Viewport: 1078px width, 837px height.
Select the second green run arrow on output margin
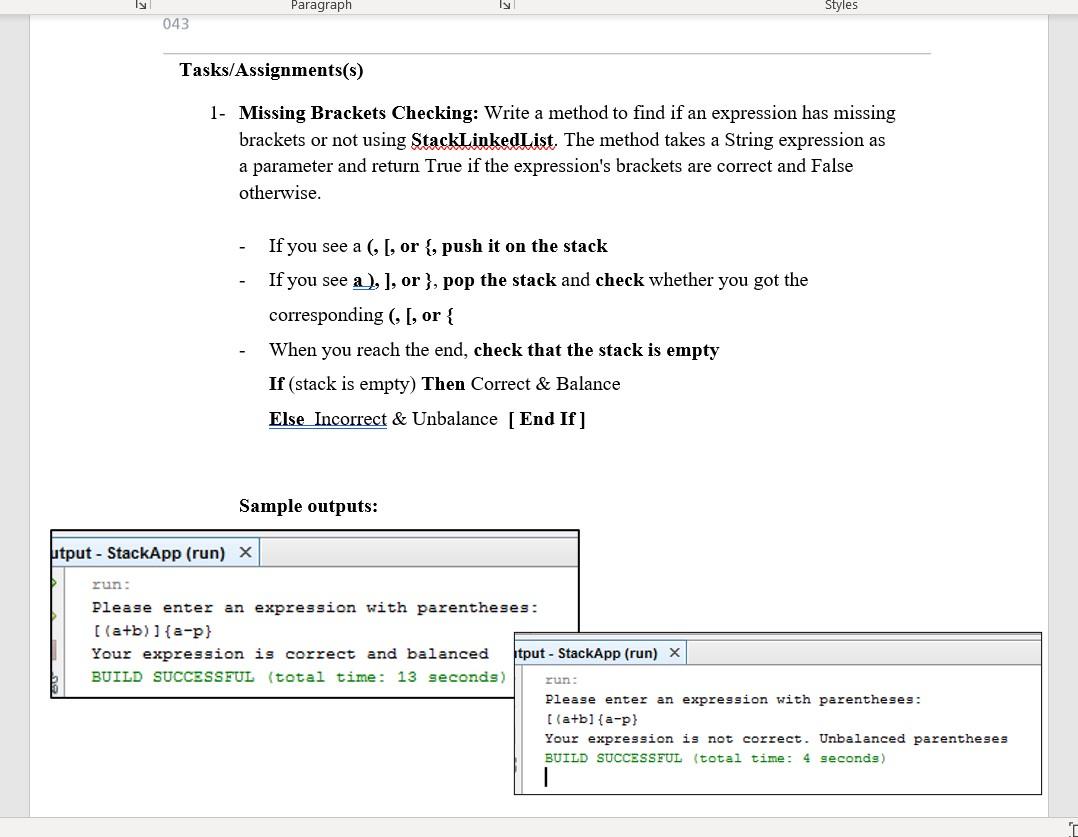click(55, 617)
